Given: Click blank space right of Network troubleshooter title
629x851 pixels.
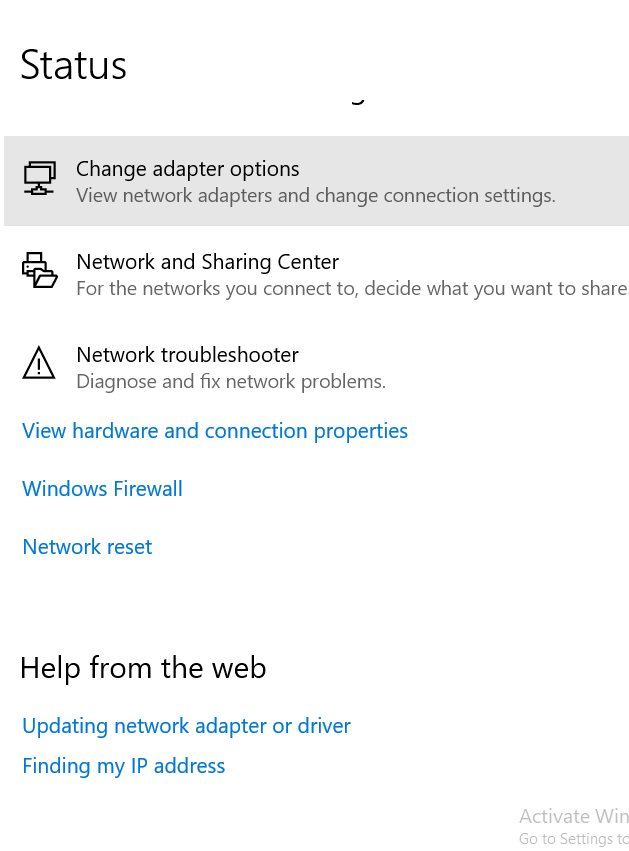Looking at the screenshot, I should 461,355.
